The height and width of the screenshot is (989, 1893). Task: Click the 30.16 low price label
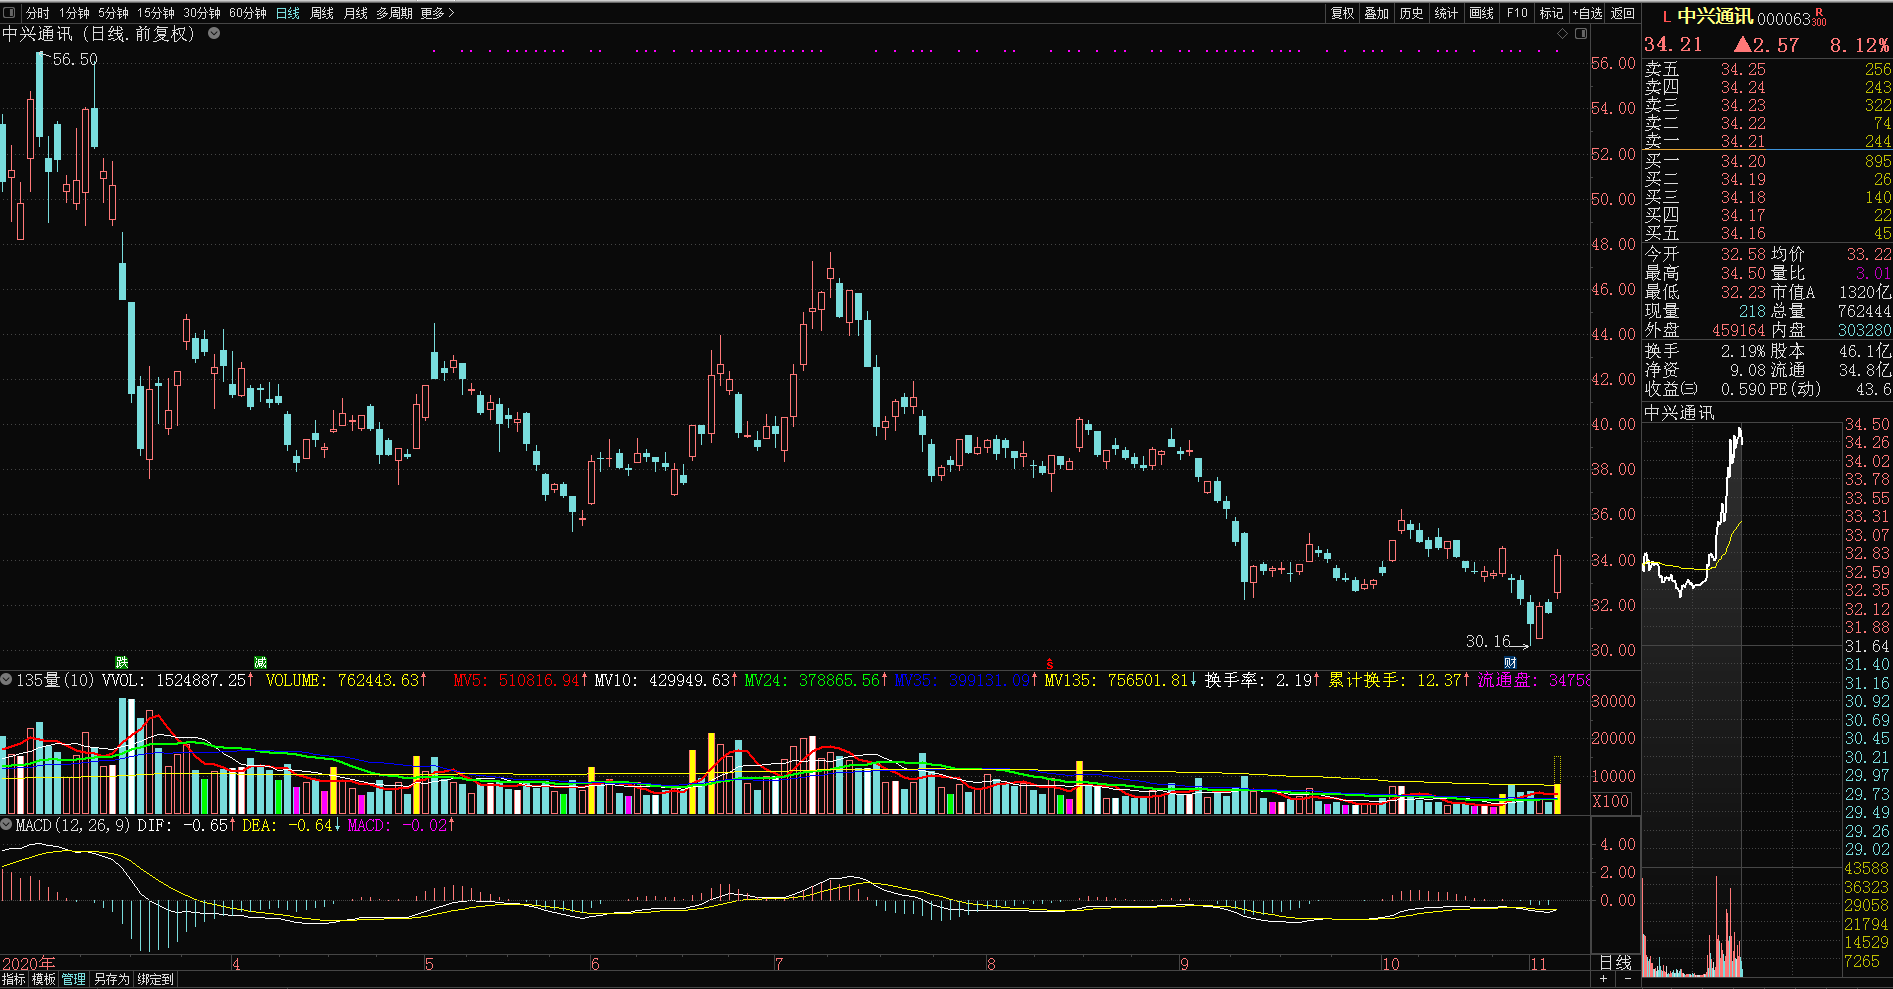[1488, 641]
